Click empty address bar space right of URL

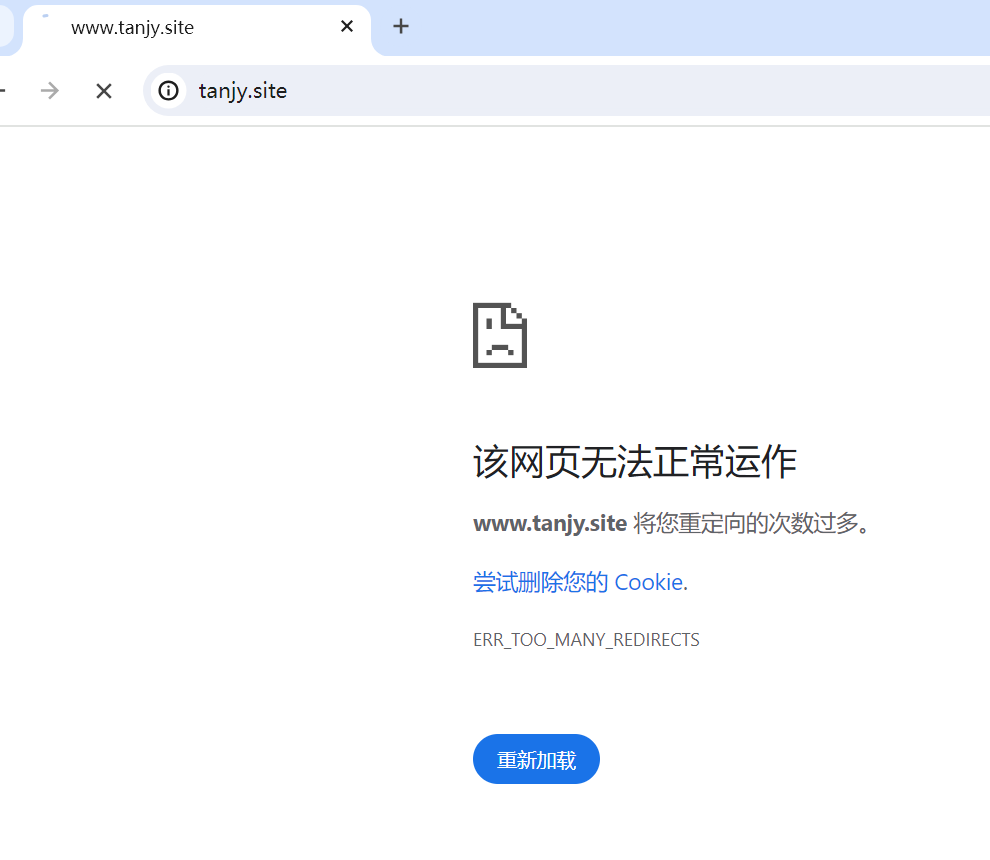pos(620,91)
